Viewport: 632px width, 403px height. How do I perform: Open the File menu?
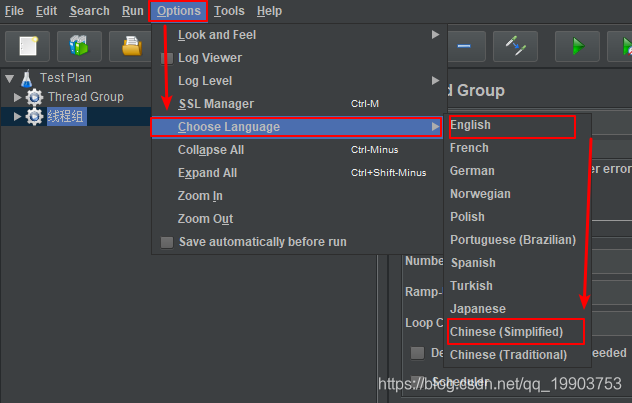pyautogui.click(x=14, y=11)
